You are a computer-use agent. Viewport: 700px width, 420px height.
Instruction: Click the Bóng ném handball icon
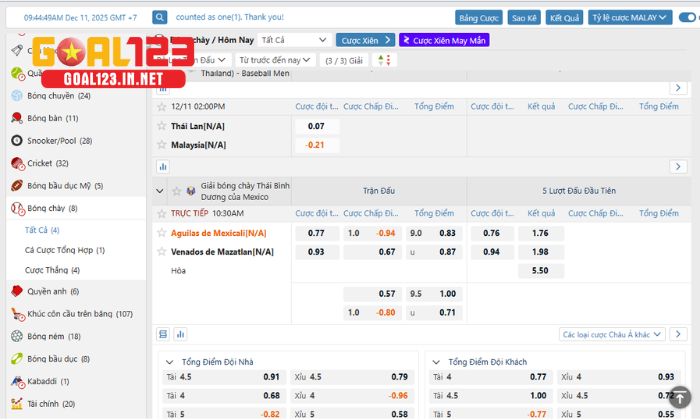pos(17,336)
